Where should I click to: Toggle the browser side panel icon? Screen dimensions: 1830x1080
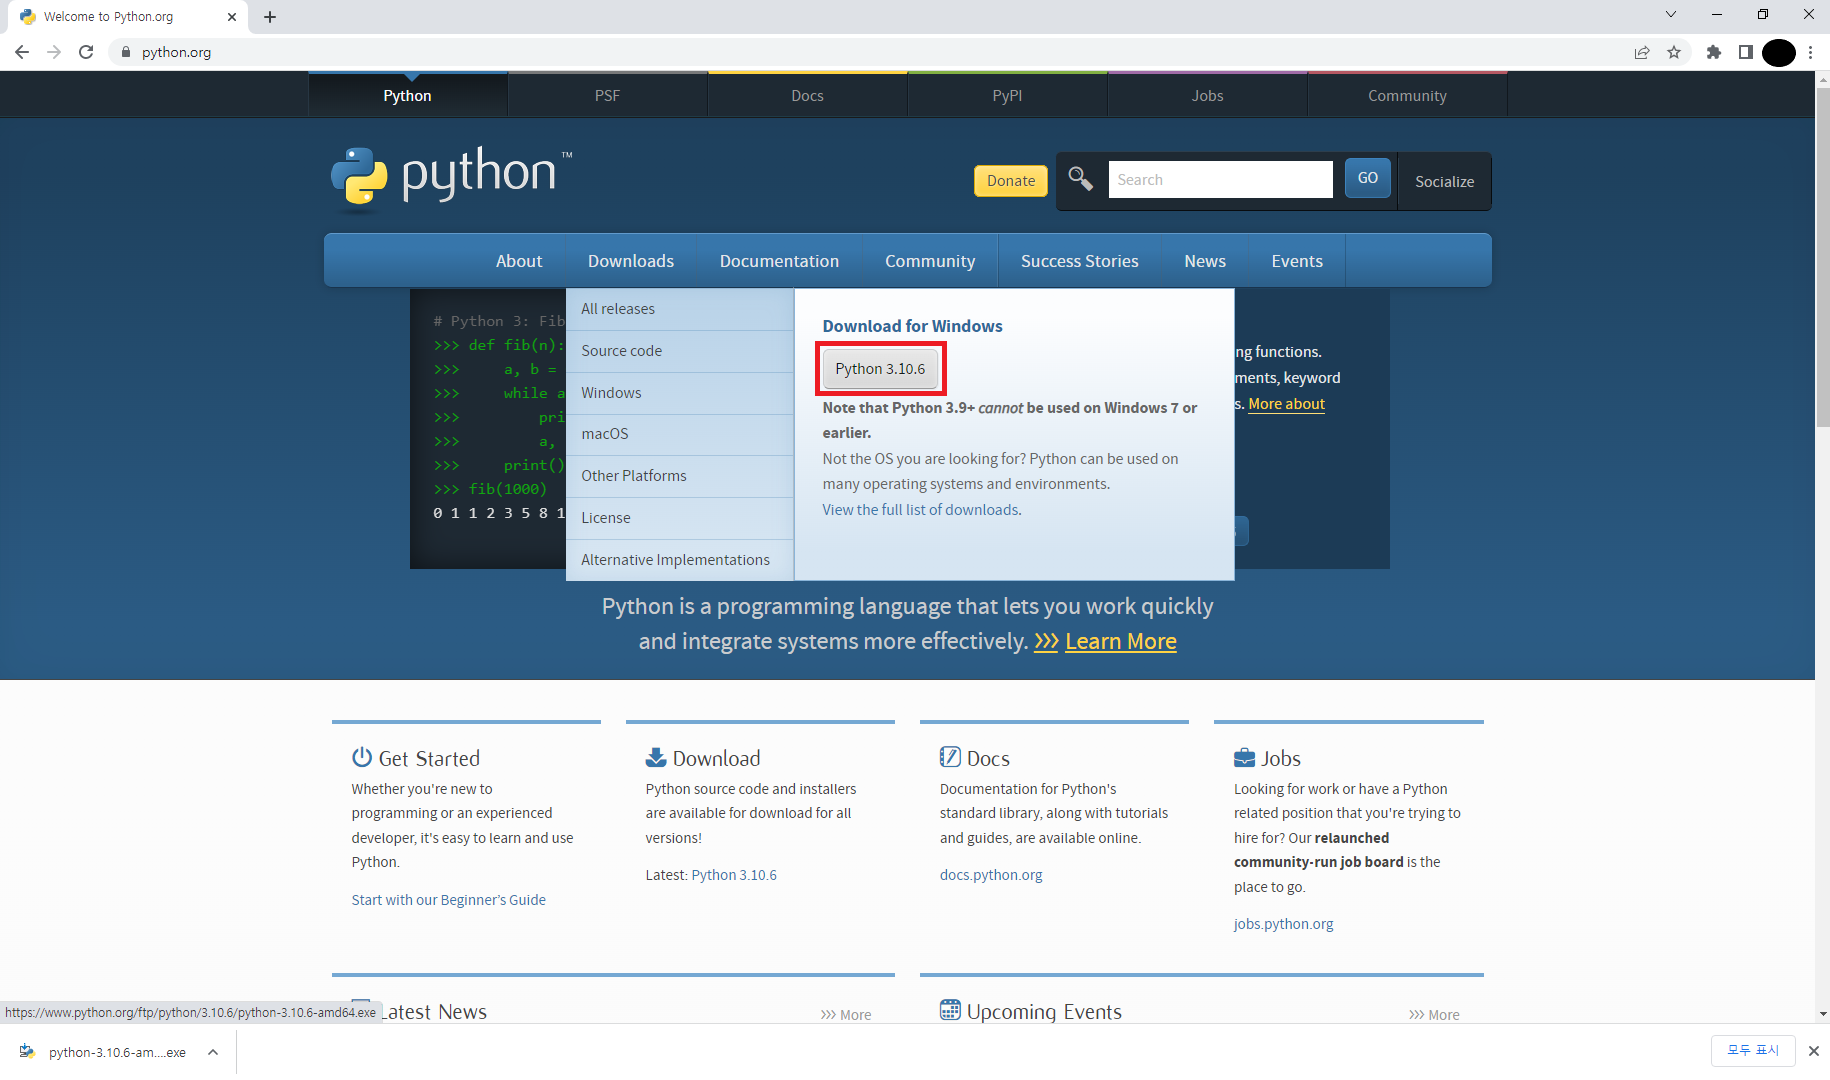coord(1746,52)
